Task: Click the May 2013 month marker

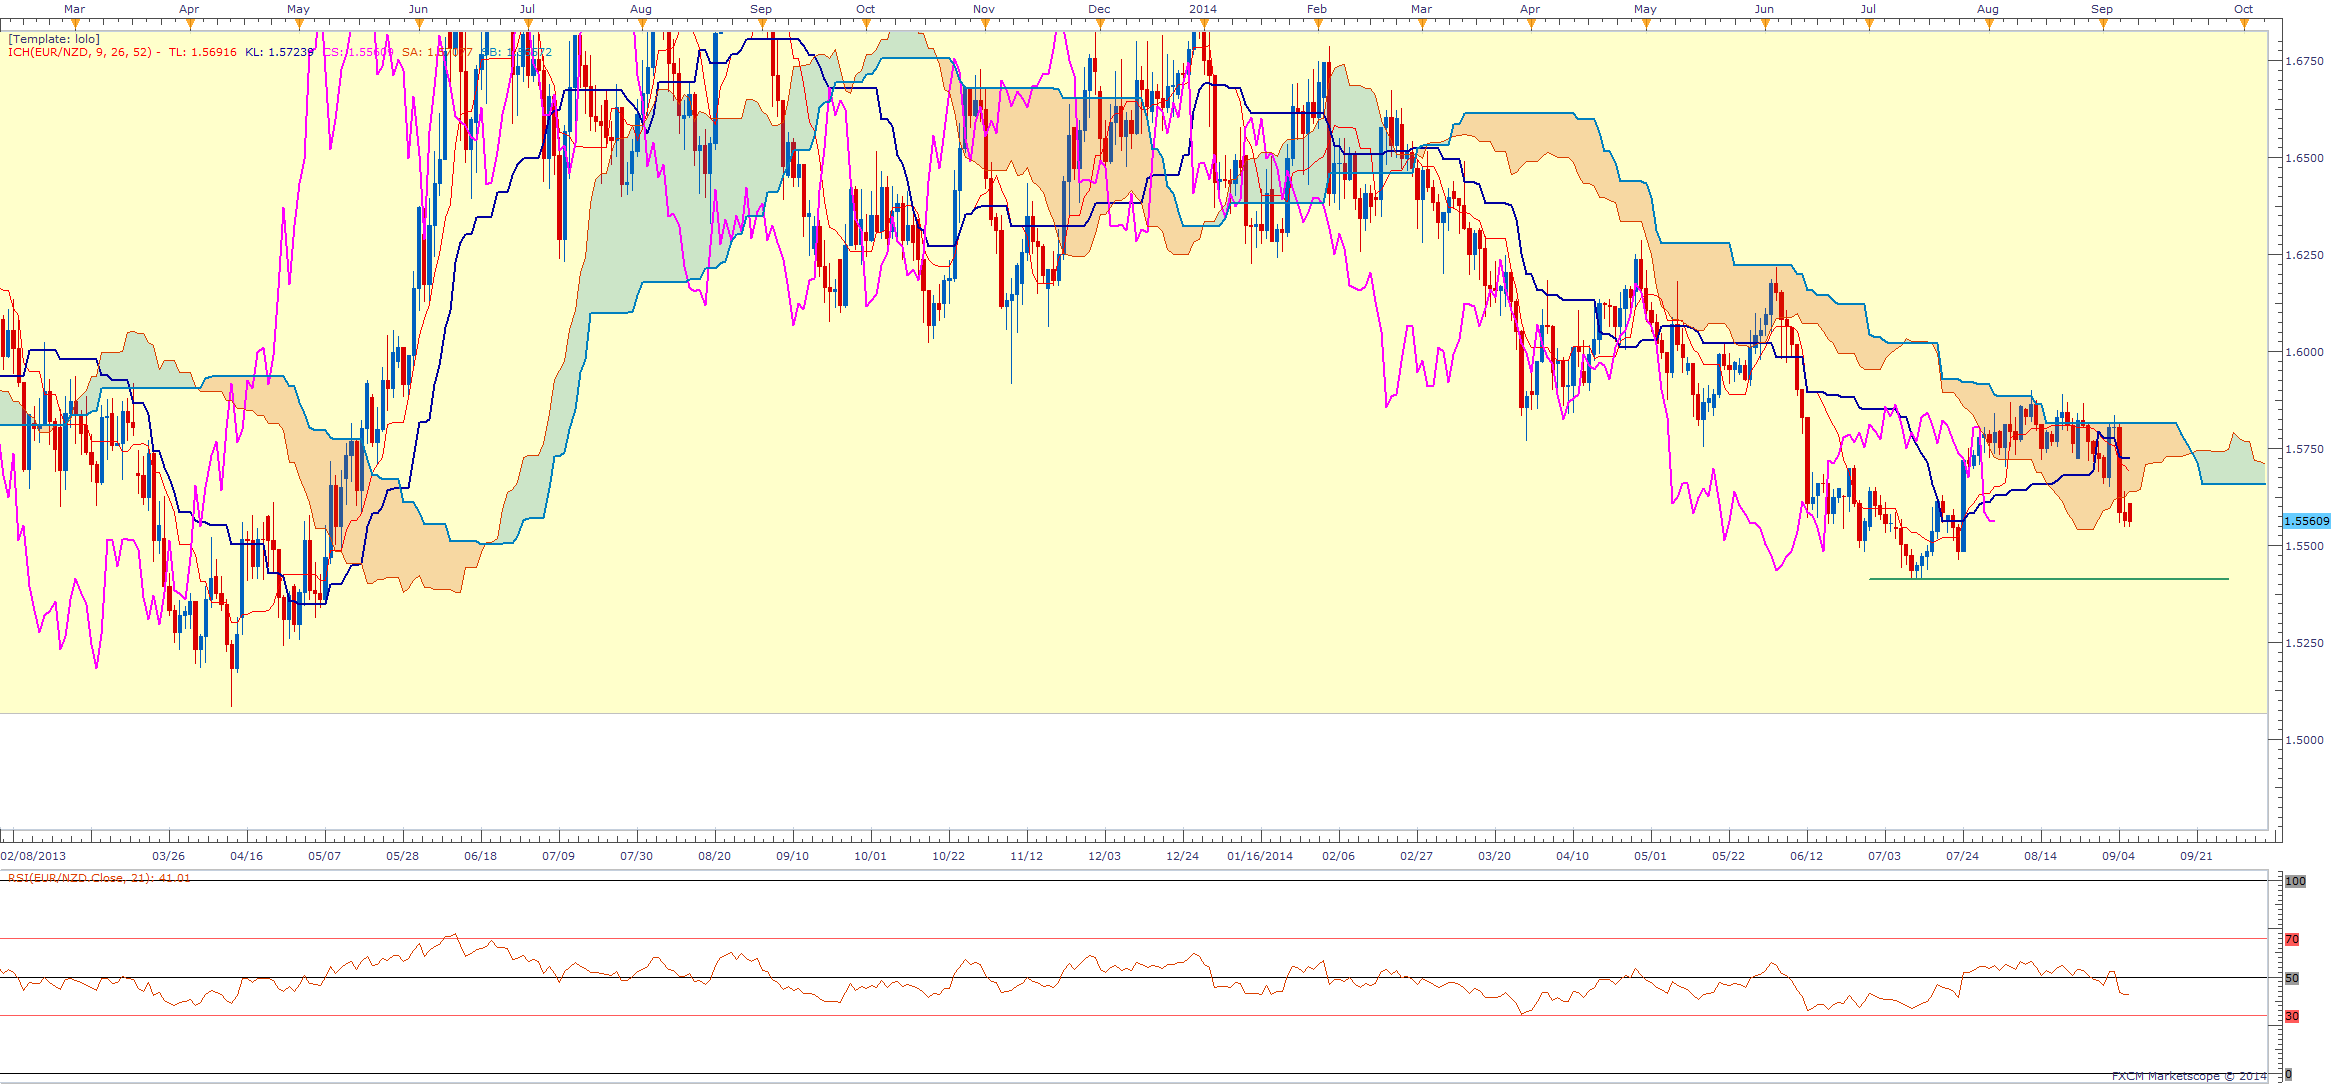Action: [298, 9]
